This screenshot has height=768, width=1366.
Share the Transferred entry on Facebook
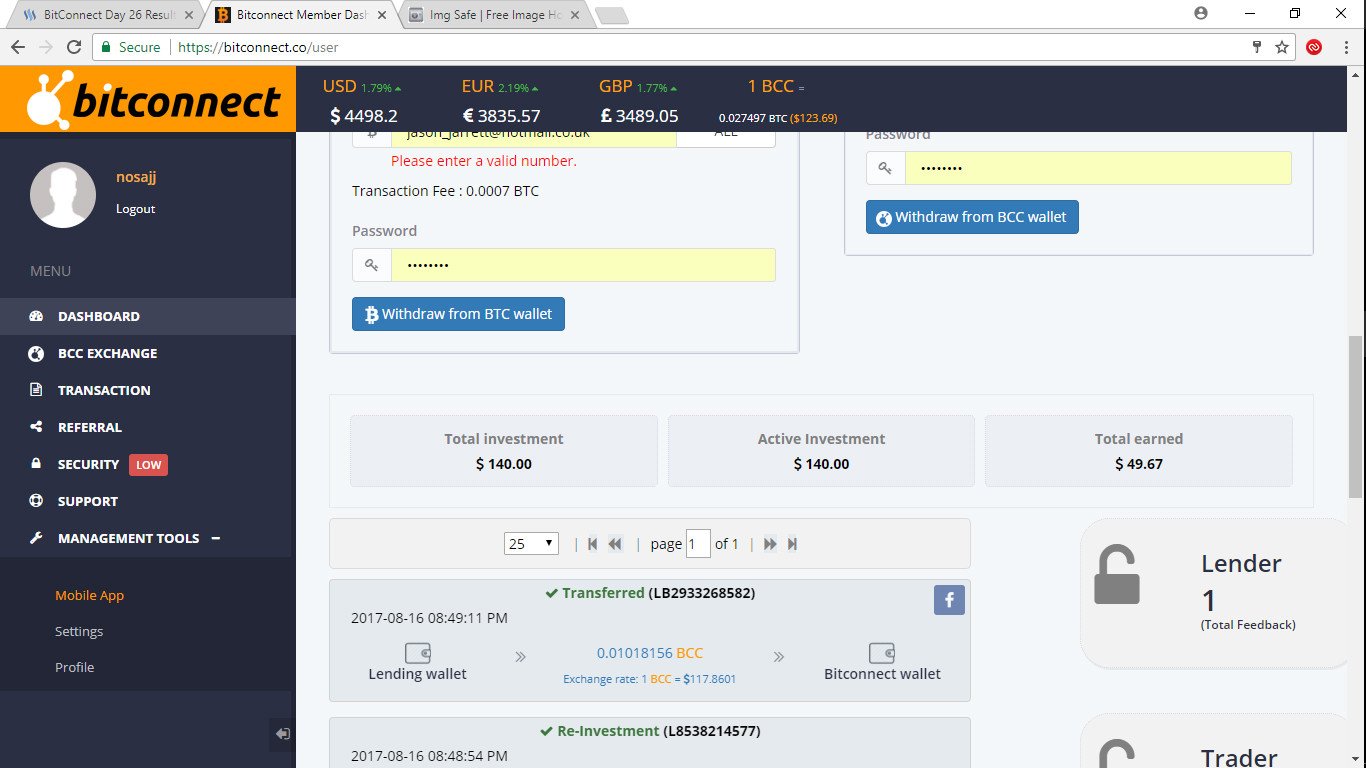click(x=949, y=600)
